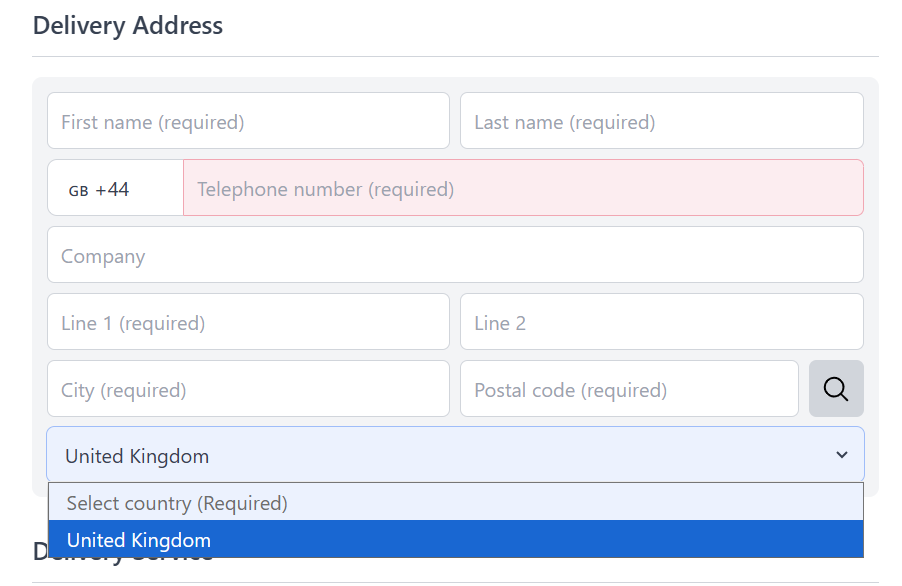
Task: Pick the Select country (Required) option
Action: [x=455, y=503]
